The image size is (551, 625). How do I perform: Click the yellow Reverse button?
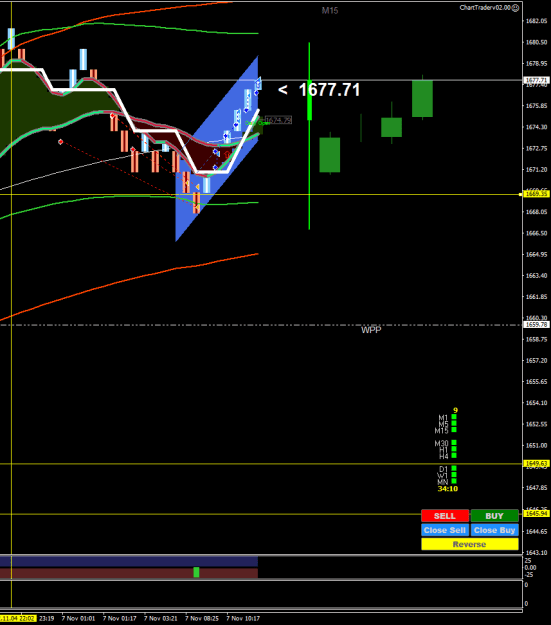tap(470, 544)
